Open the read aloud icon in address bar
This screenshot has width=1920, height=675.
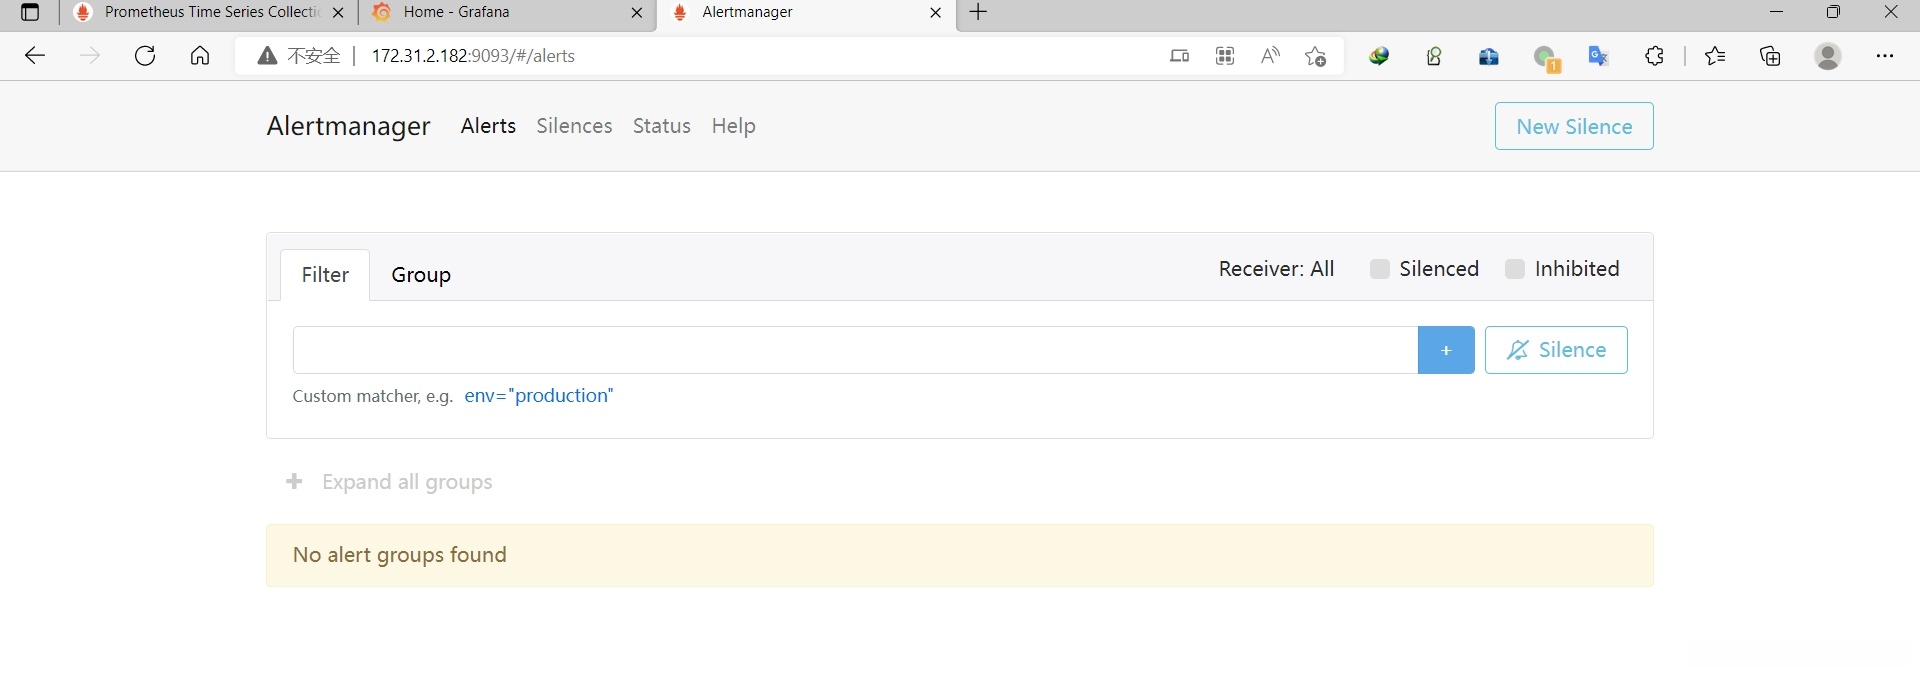click(1270, 56)
